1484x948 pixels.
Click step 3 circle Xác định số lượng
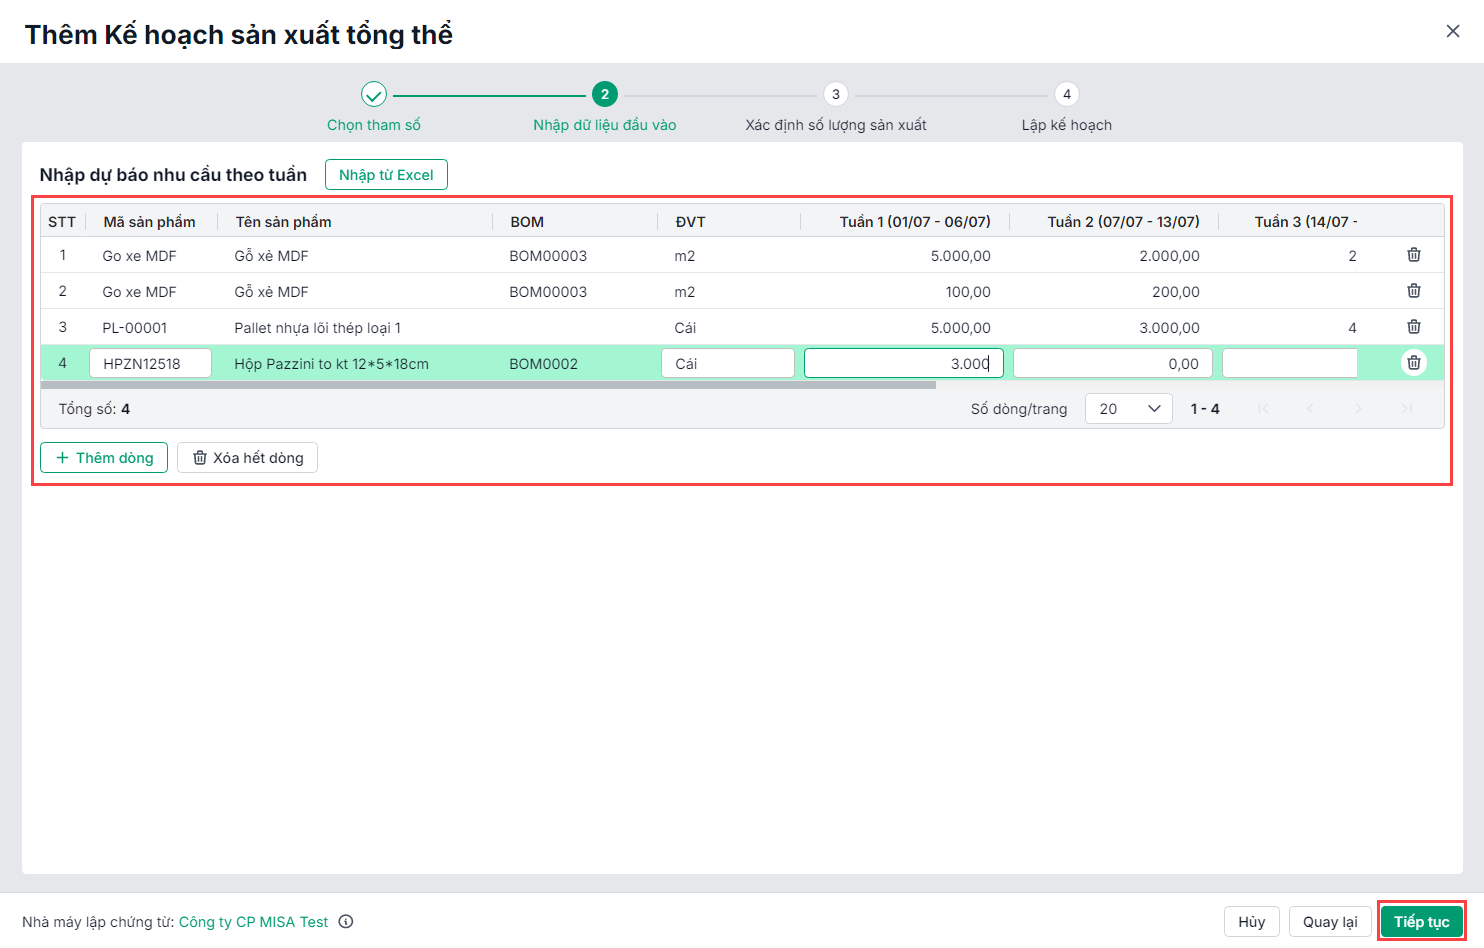(x=835, y=95)
